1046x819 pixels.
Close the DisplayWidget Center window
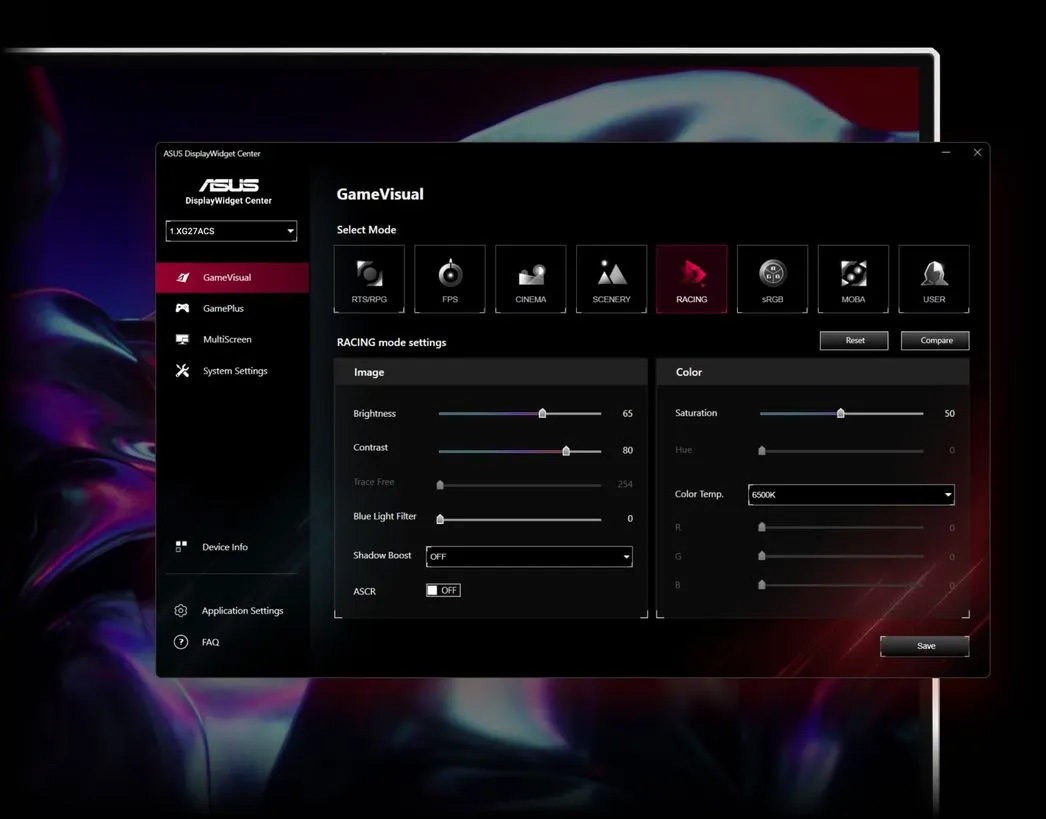pyautogui.click(x=977, y=153)
